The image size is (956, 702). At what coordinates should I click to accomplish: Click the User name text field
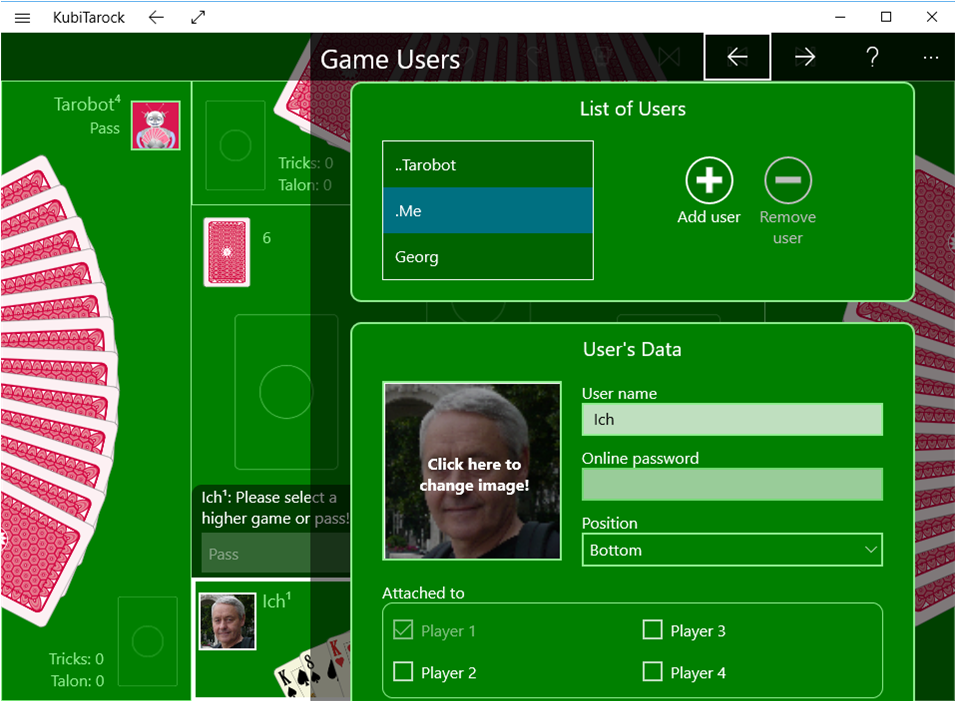click(x=731, y=420)
